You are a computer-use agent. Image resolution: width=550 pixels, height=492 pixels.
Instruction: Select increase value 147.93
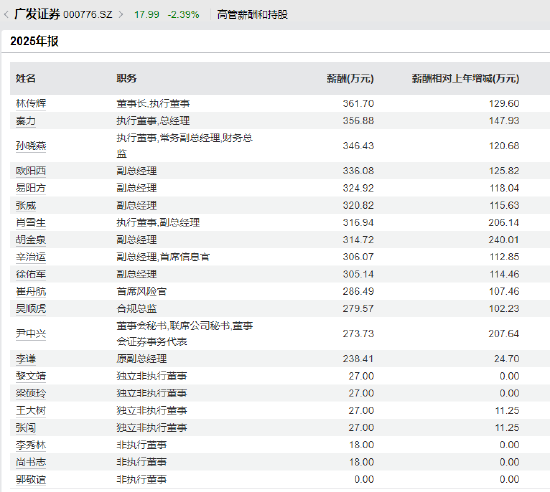[x=504, y=121]
